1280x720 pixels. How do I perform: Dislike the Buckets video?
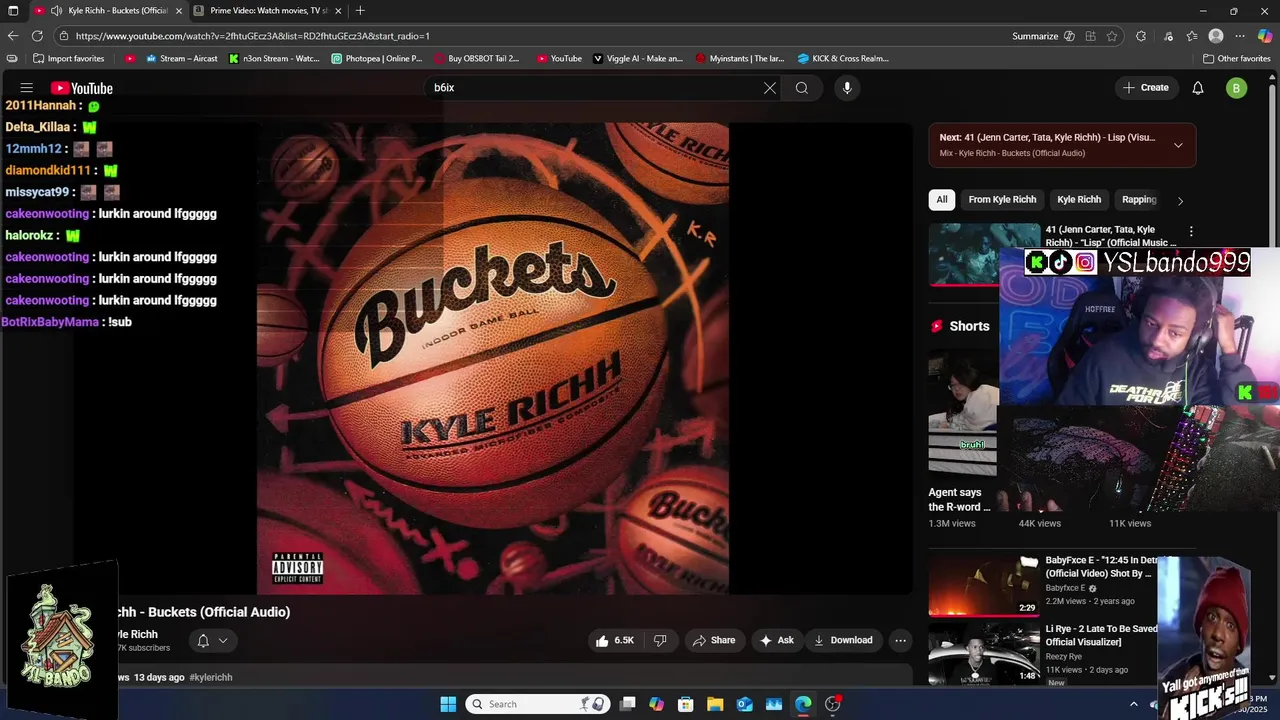660,640
